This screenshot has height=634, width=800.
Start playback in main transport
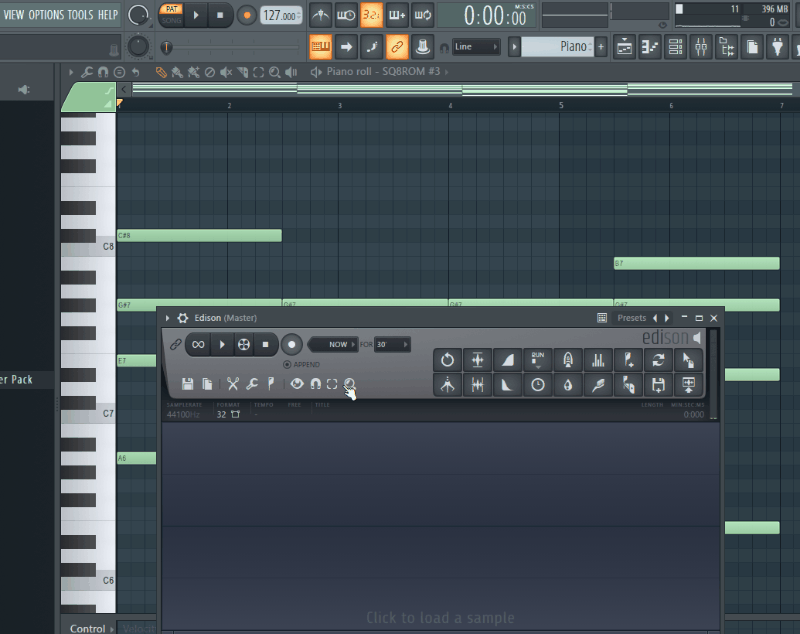click(196, 15)
